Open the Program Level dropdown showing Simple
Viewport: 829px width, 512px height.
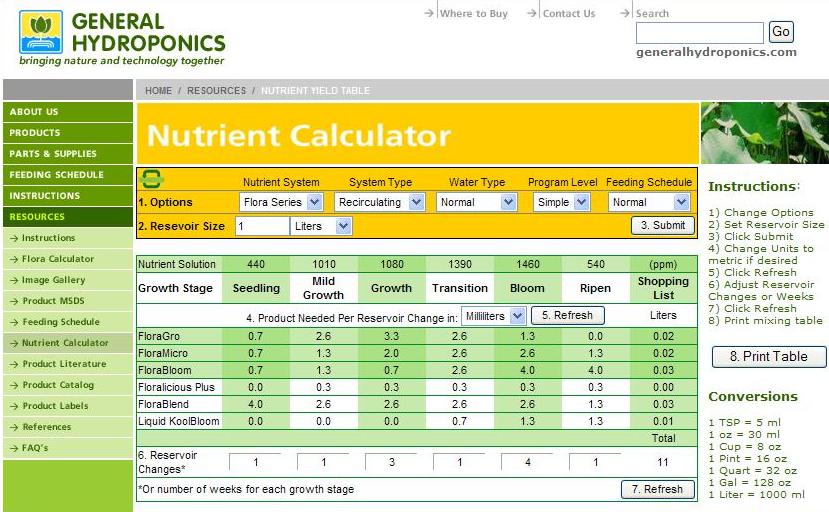[561, 202]
